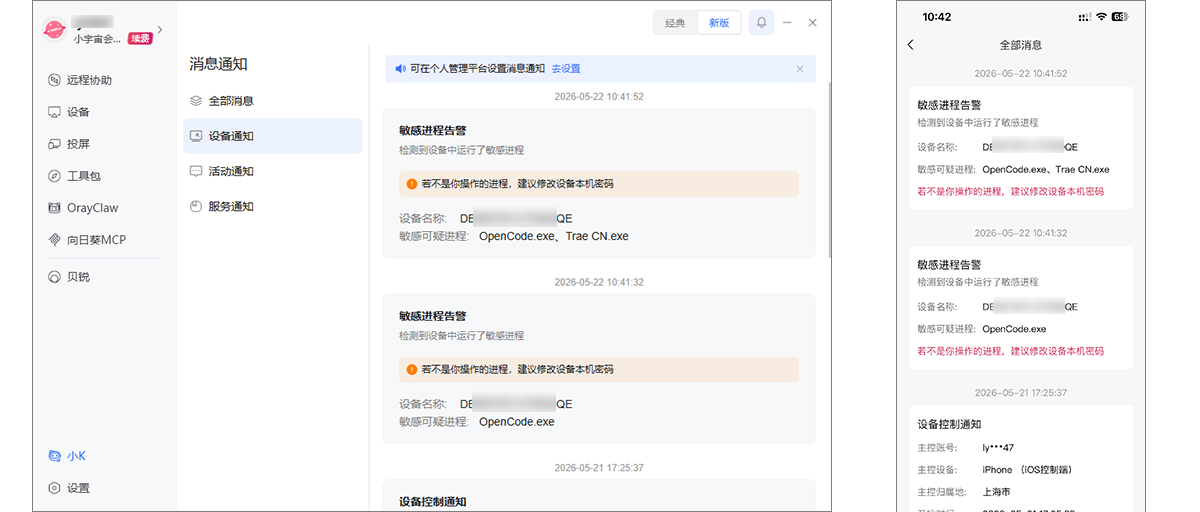Tap phone text iPhone (iOS控制端)

click(1027, 469)
